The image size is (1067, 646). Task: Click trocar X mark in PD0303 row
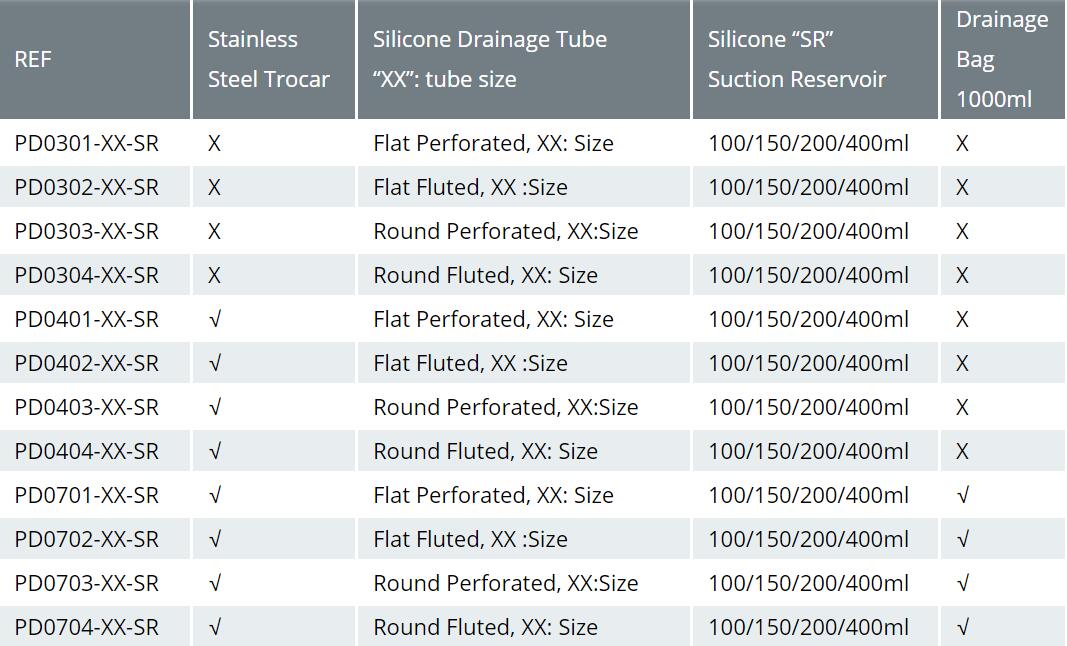214,231
